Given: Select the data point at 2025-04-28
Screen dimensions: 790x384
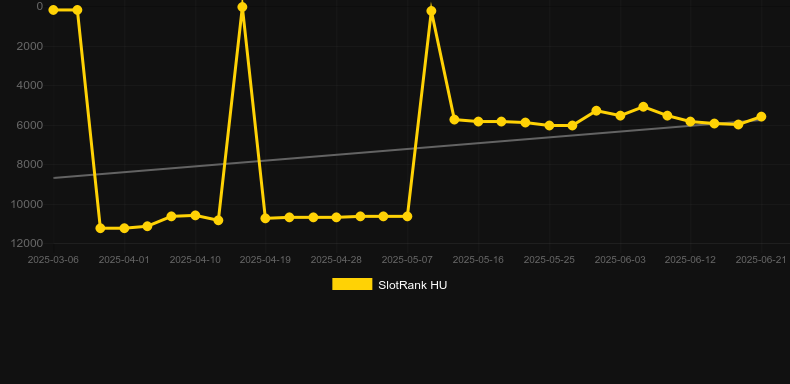Looking at the screenshot, I should tap(337, 217).
